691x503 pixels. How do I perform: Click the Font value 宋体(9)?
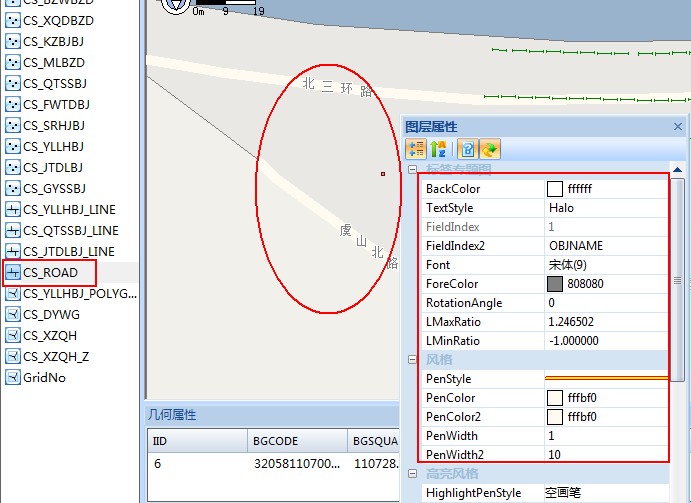point(568,265)
